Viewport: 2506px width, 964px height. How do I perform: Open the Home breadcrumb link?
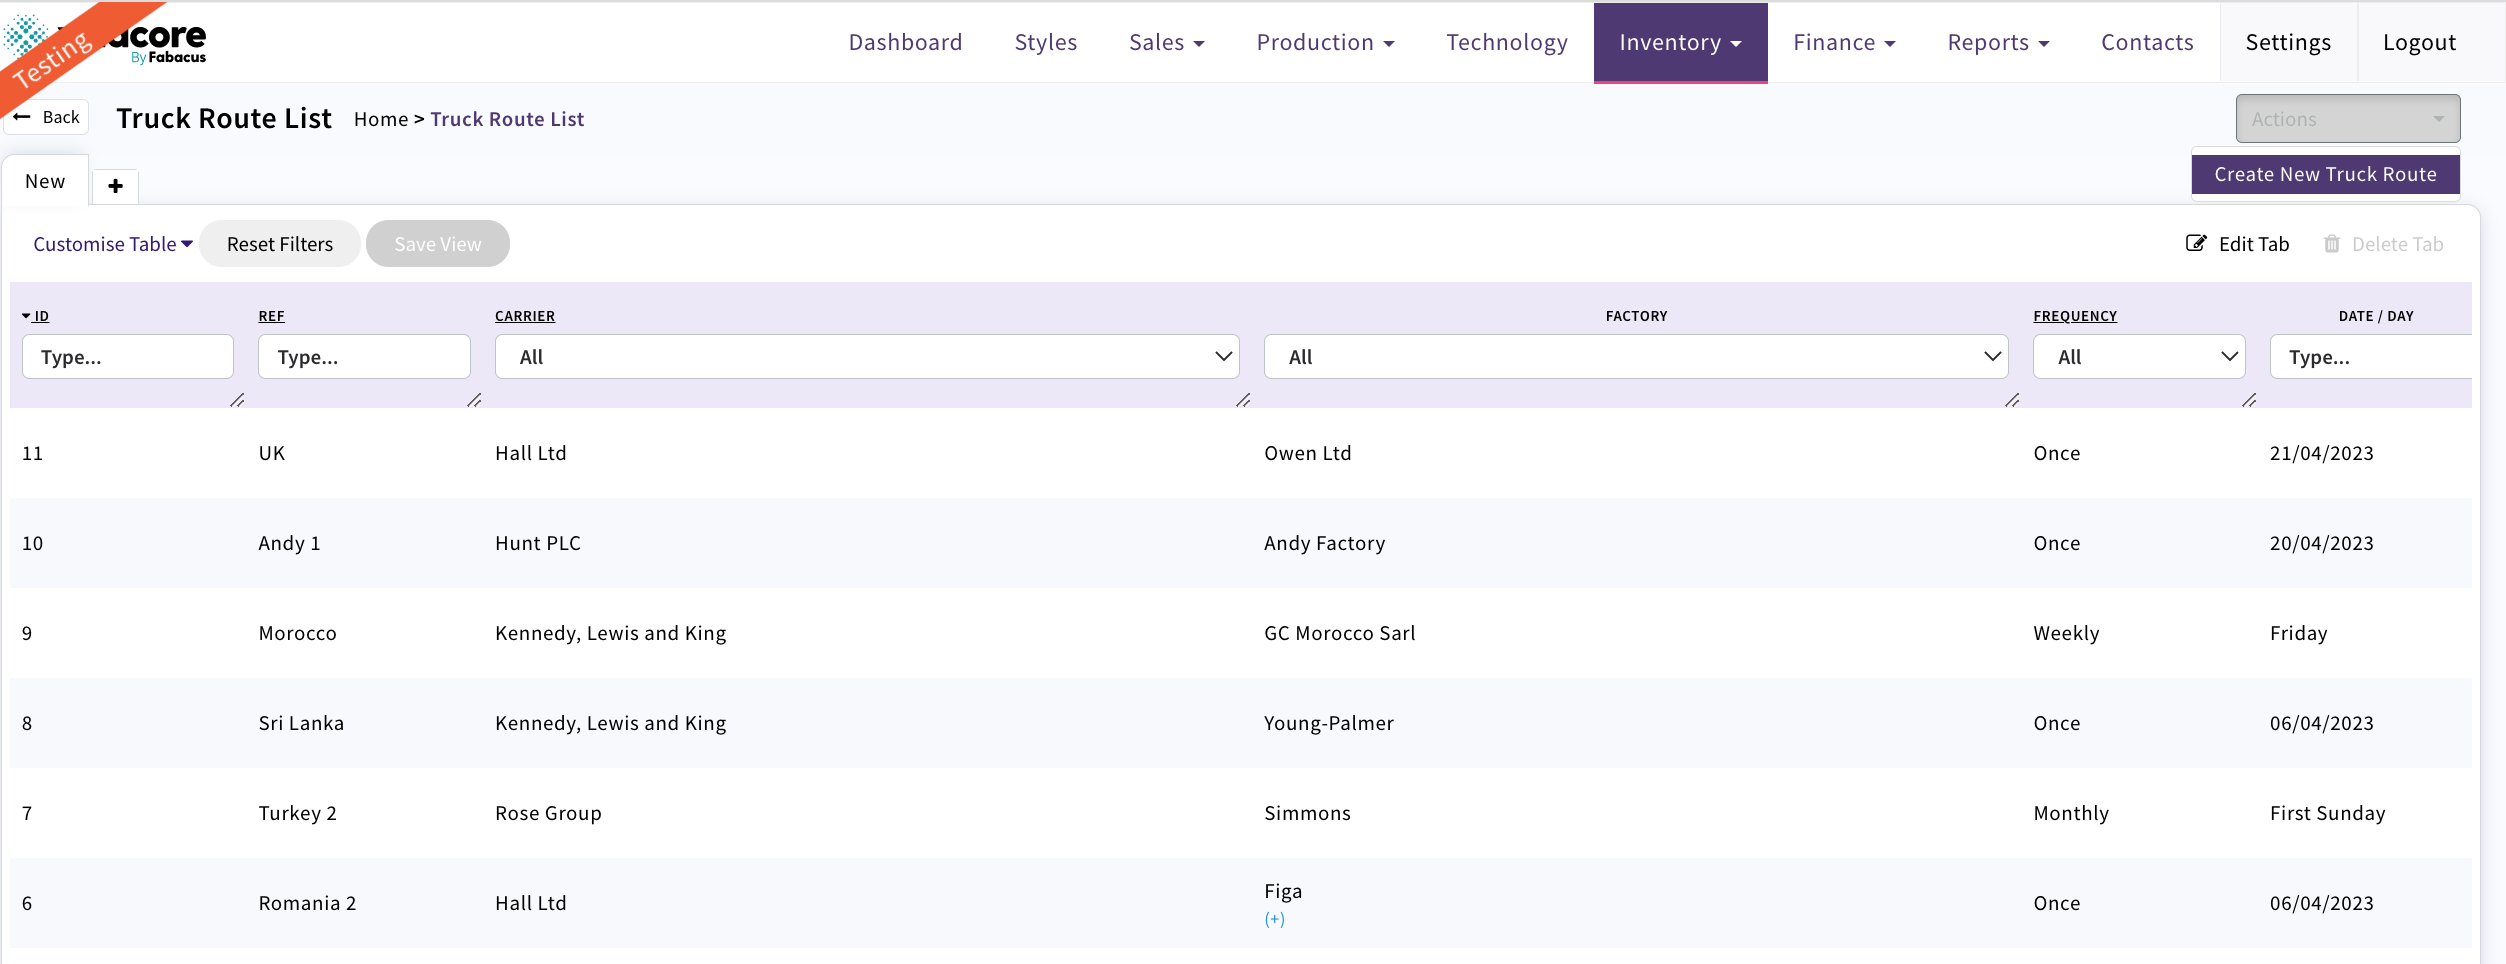click(381, 118)
